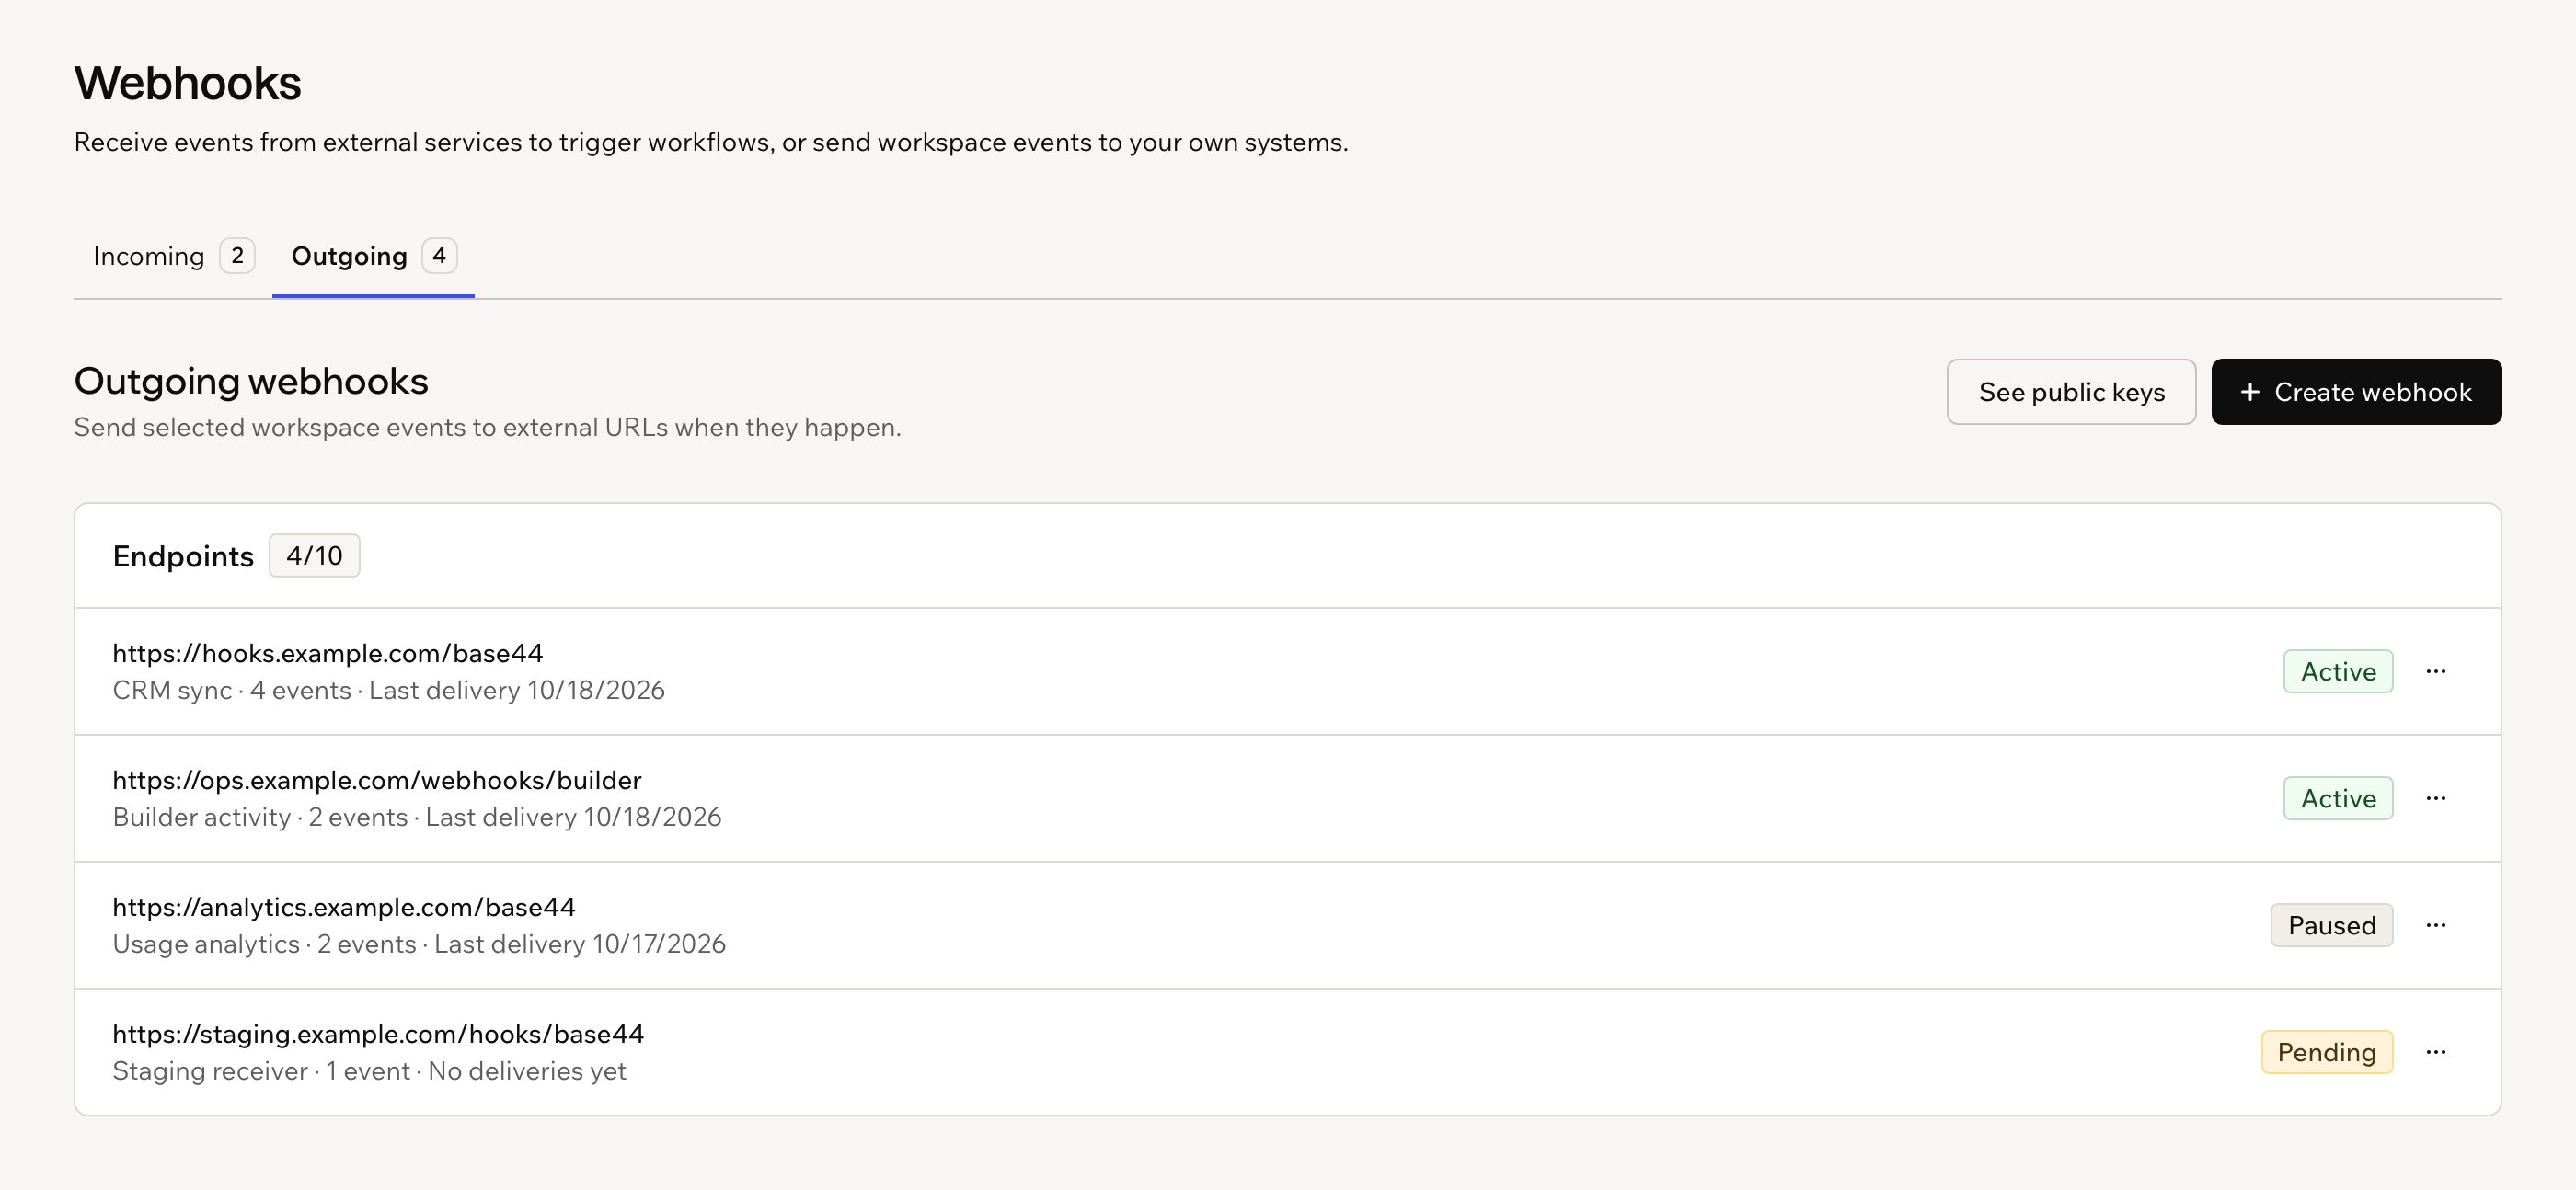The height and width of the screenshot is (1190, 2576).
Task: Open more options for analytics.example.com/base44 endpoint
Action: click(x=2435, y=925)
